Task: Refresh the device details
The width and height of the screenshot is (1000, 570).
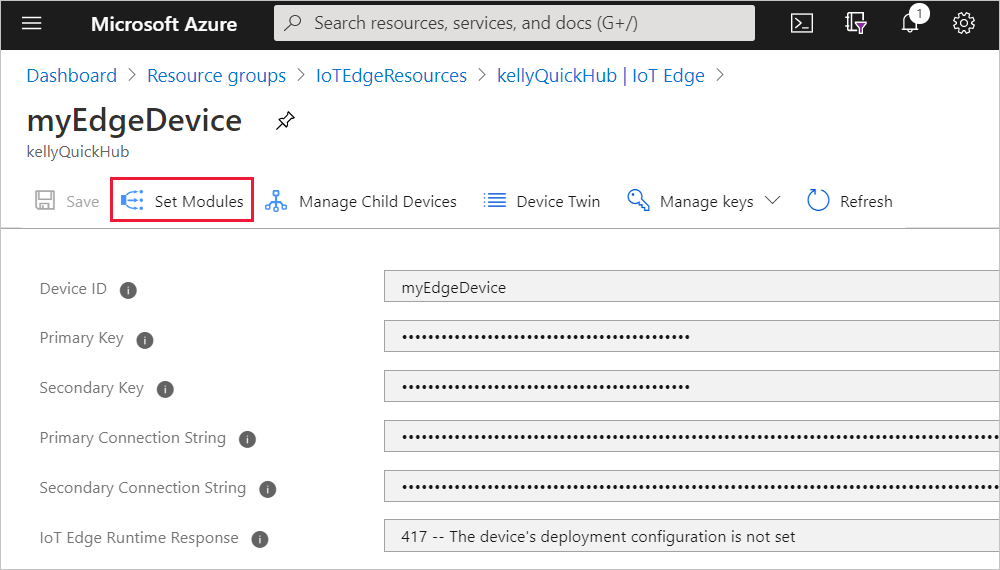Action: point(850,201)
